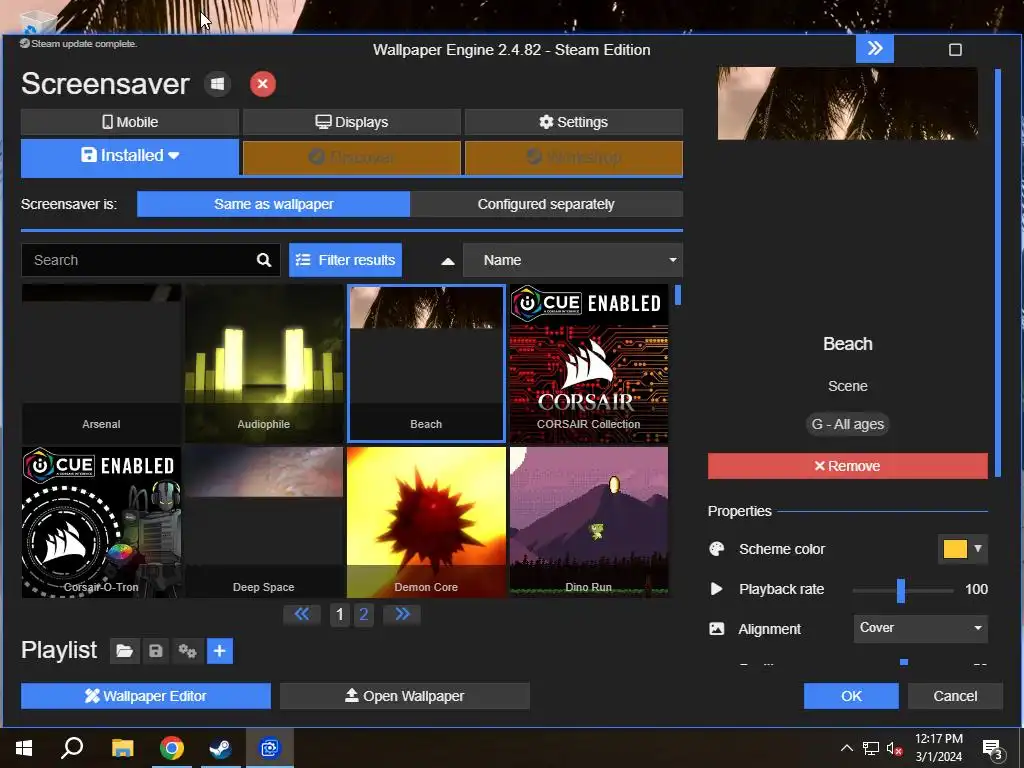
Task: Click the Cancel button
Action: [955, 696]
